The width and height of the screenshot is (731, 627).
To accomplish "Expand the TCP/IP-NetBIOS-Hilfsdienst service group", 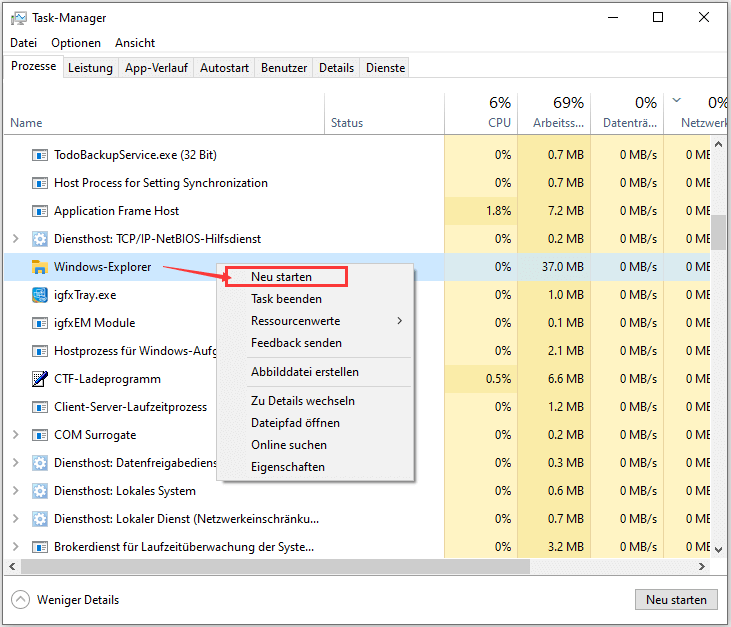I will 15,239.
